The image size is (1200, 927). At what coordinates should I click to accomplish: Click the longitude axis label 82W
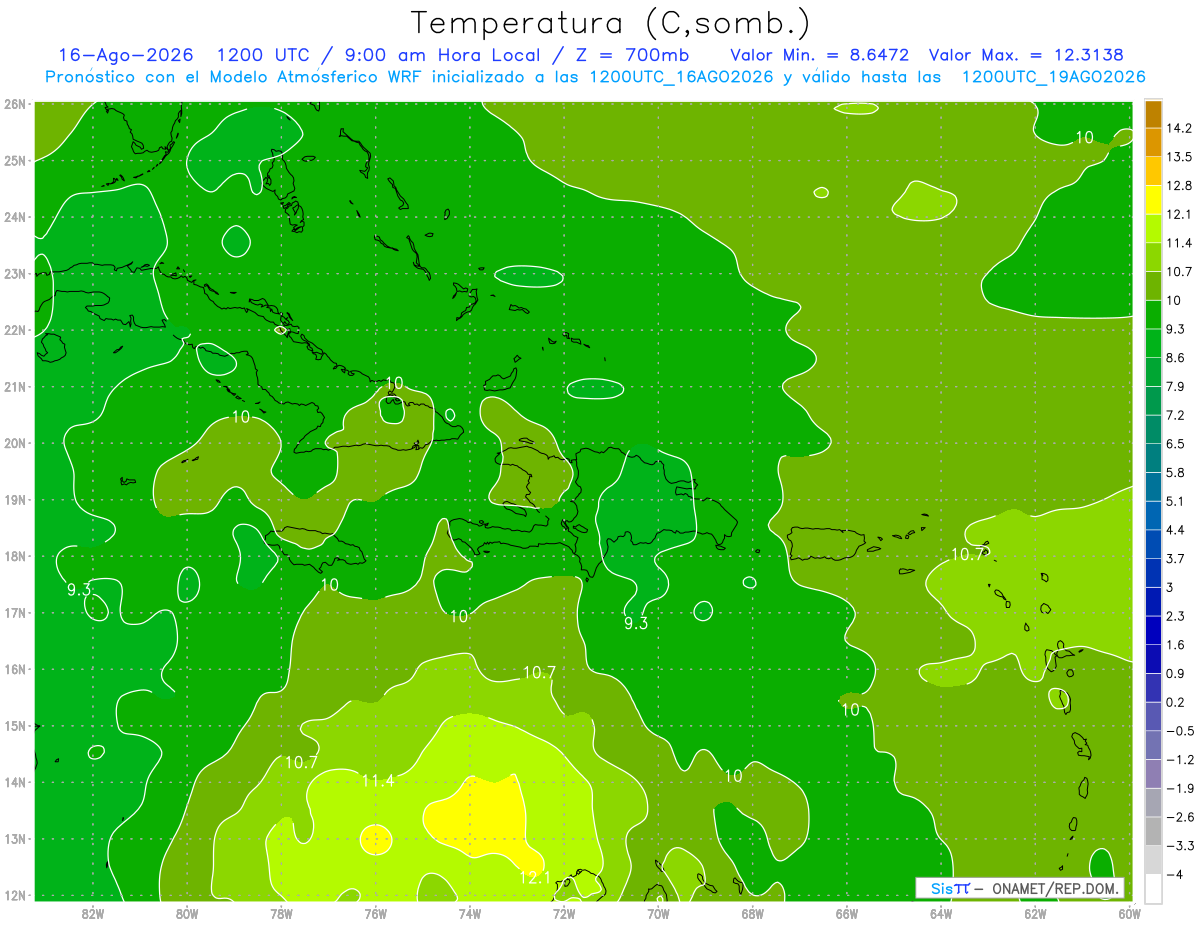pyautogui.click(x=93, y=913)
